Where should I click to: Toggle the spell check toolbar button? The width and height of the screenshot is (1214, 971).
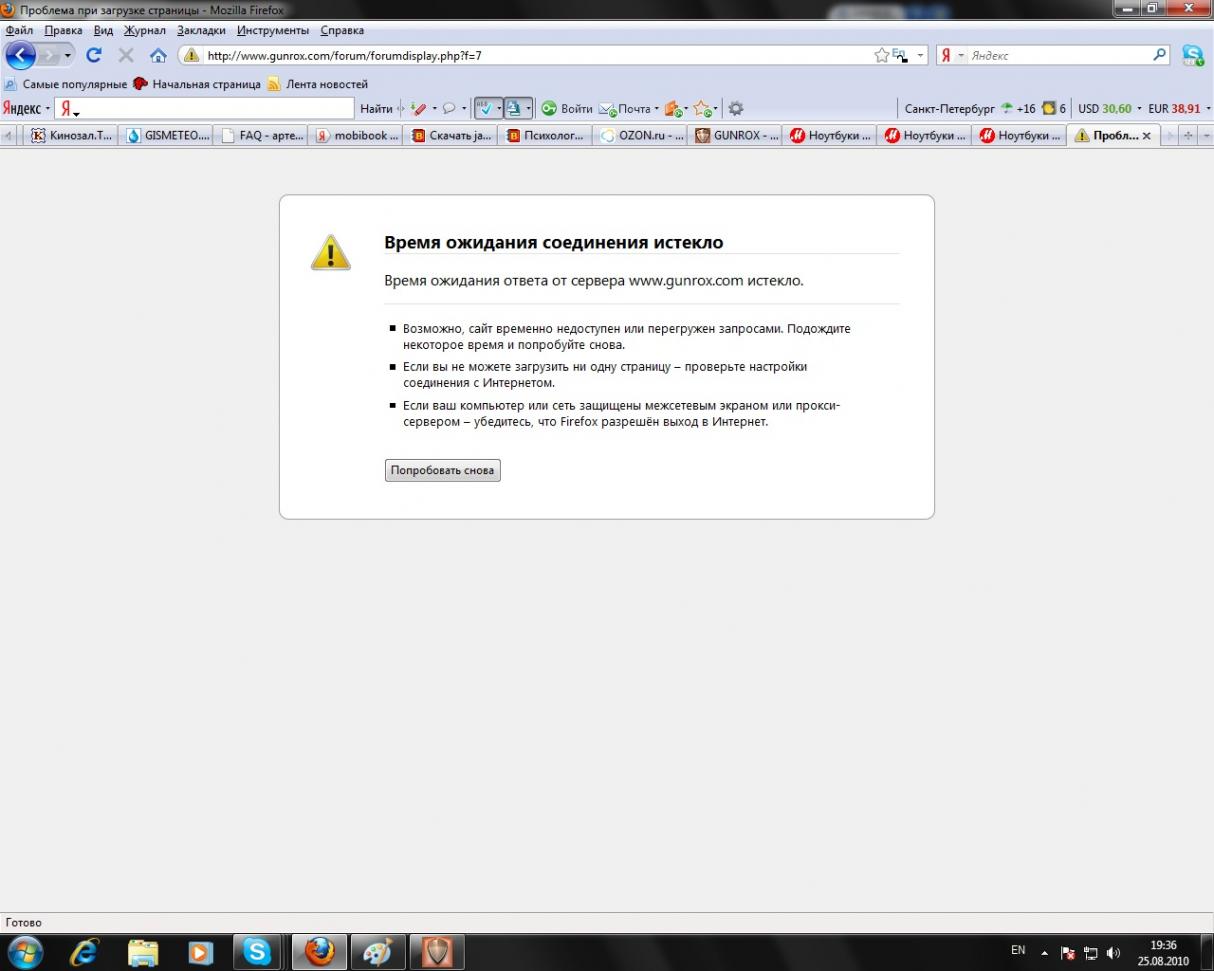point(485,108)
